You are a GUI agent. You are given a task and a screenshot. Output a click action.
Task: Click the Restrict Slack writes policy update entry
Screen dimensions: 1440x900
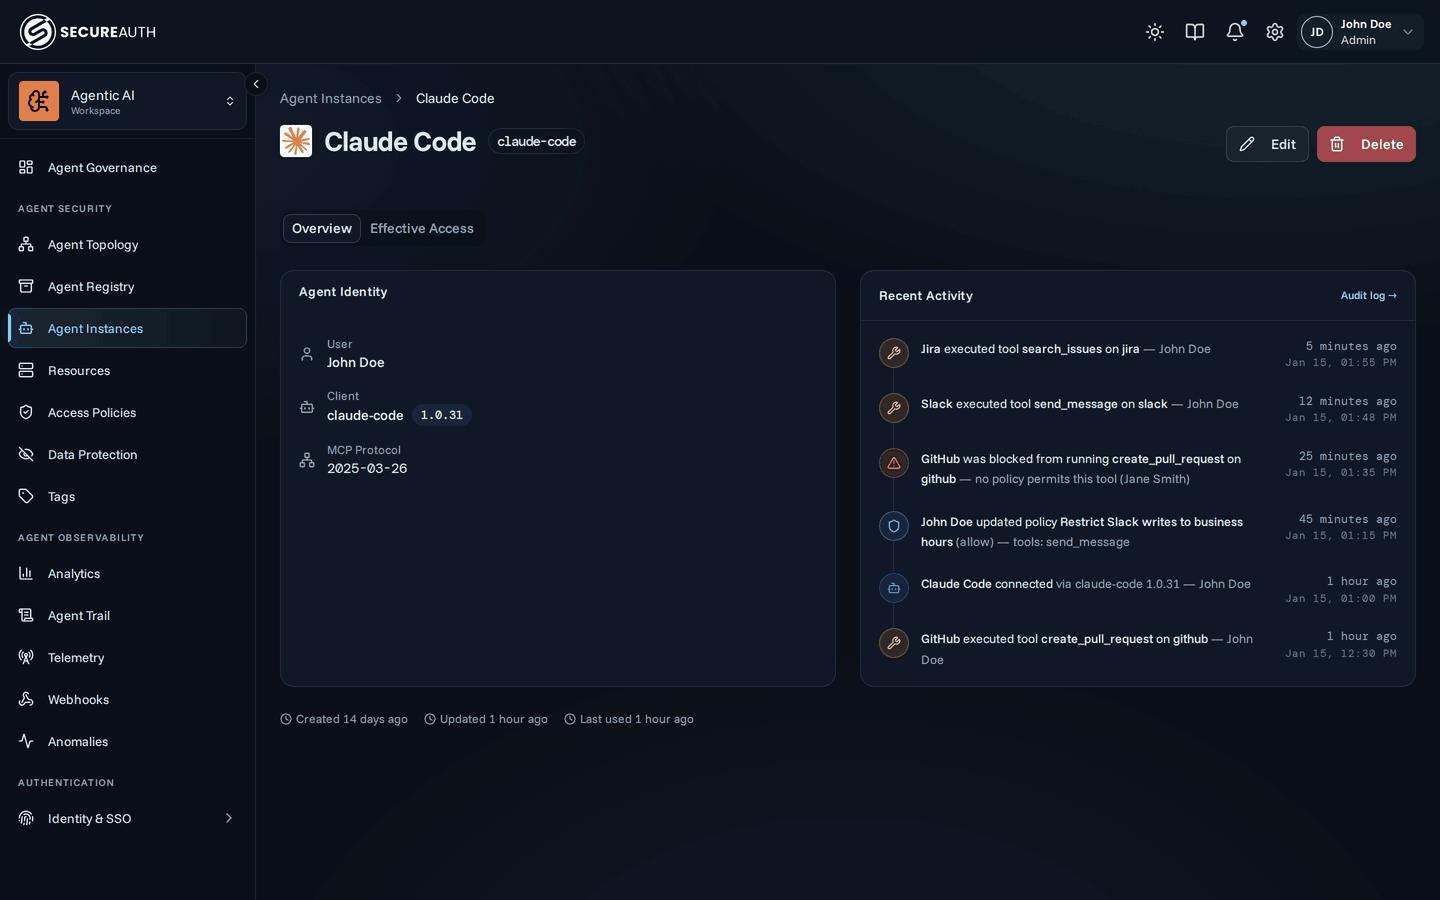point(1138,531)
